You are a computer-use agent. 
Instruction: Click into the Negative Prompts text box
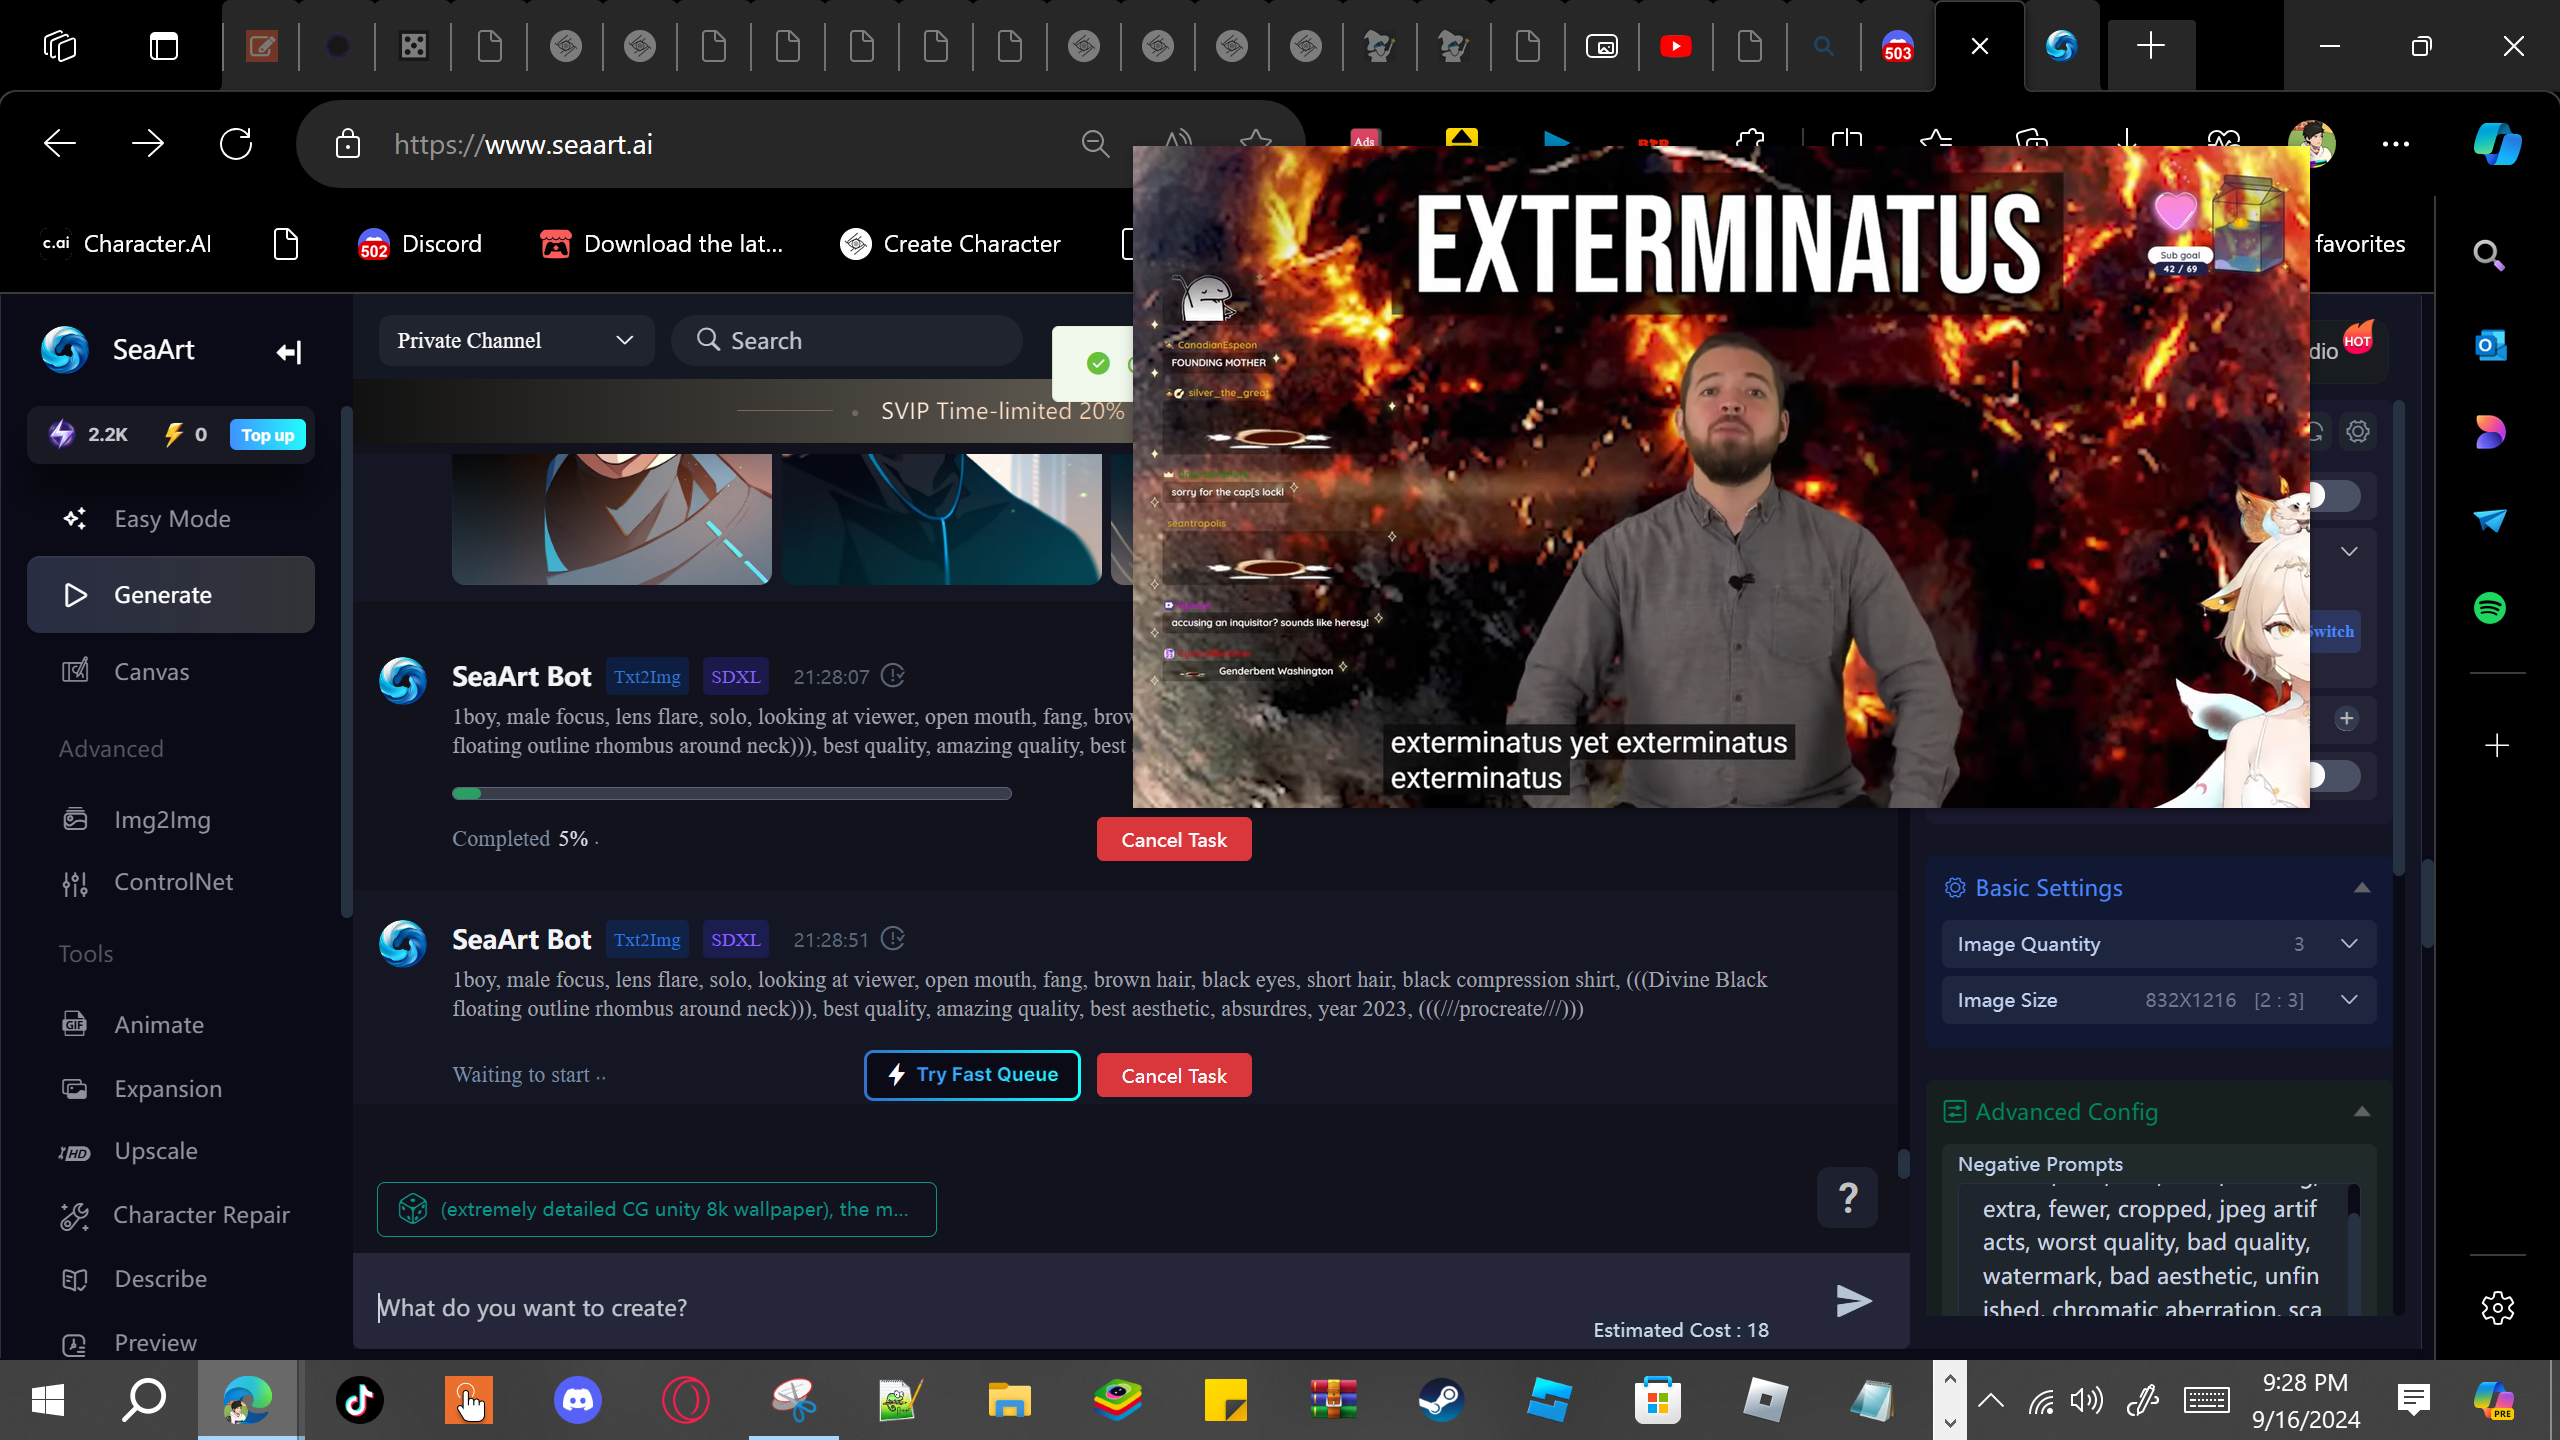point(2150,1250)
